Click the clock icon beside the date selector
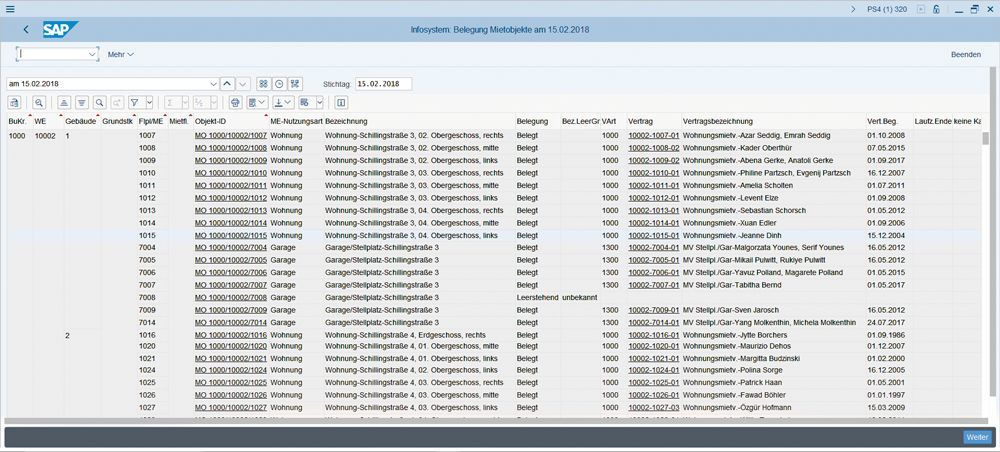 [280, 83]
